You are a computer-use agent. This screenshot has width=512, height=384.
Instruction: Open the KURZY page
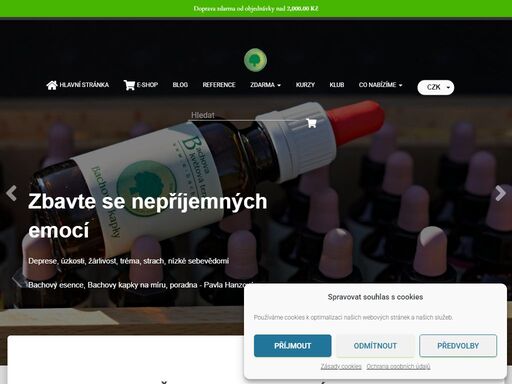click(305, 85)
